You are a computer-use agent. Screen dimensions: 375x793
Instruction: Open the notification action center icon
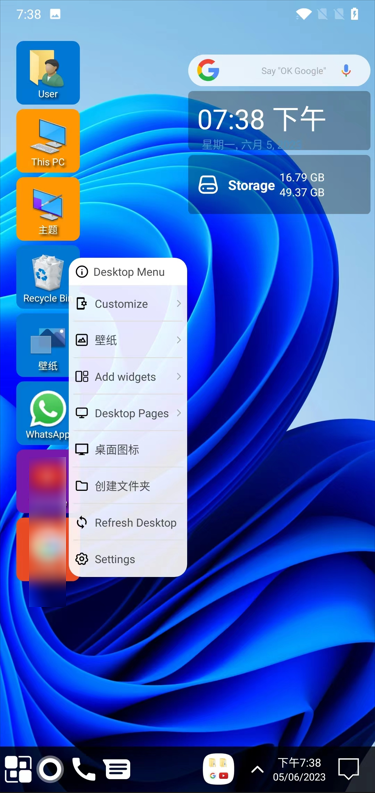coord(348,769)
